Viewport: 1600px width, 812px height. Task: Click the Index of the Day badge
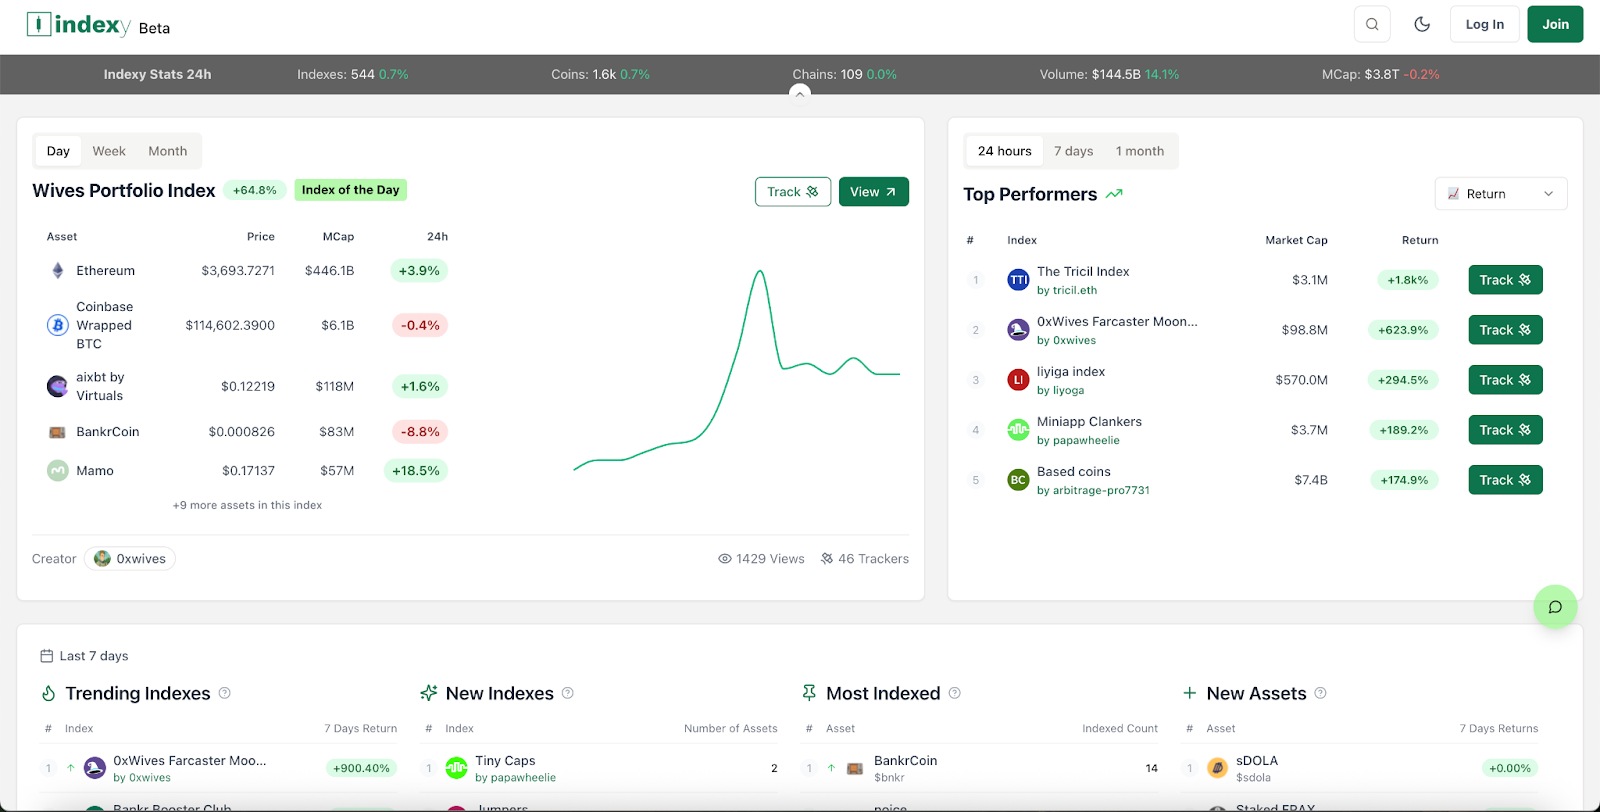(x=350, y=190)
